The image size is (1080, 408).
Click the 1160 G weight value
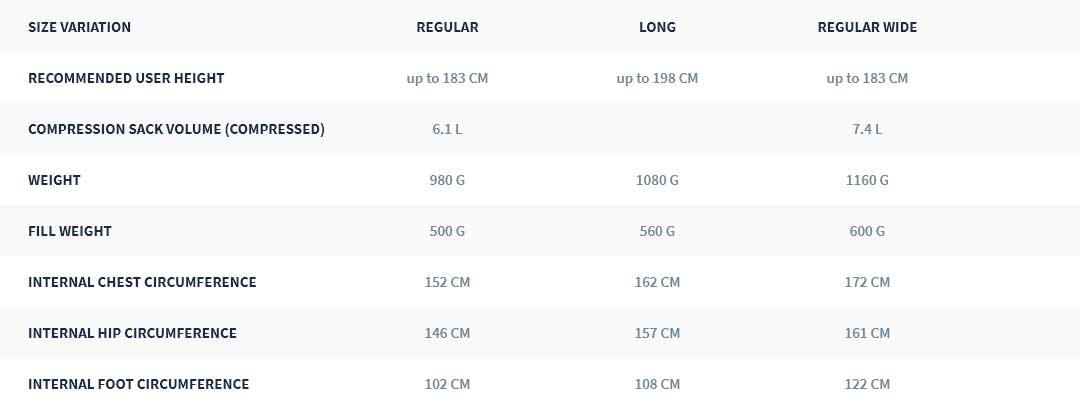[x=867, y=181]
